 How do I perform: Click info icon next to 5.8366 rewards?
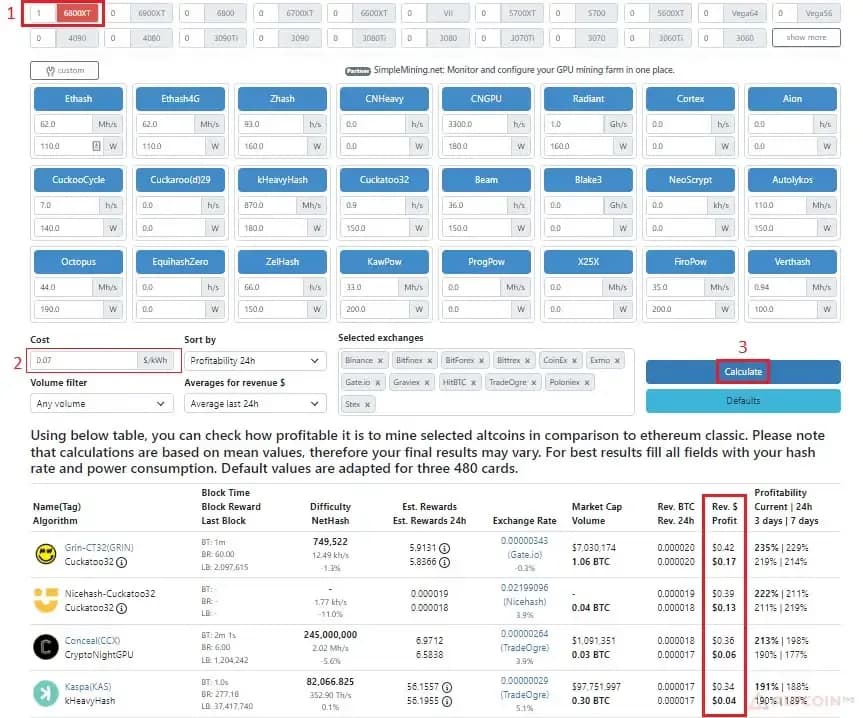(445, 562)
